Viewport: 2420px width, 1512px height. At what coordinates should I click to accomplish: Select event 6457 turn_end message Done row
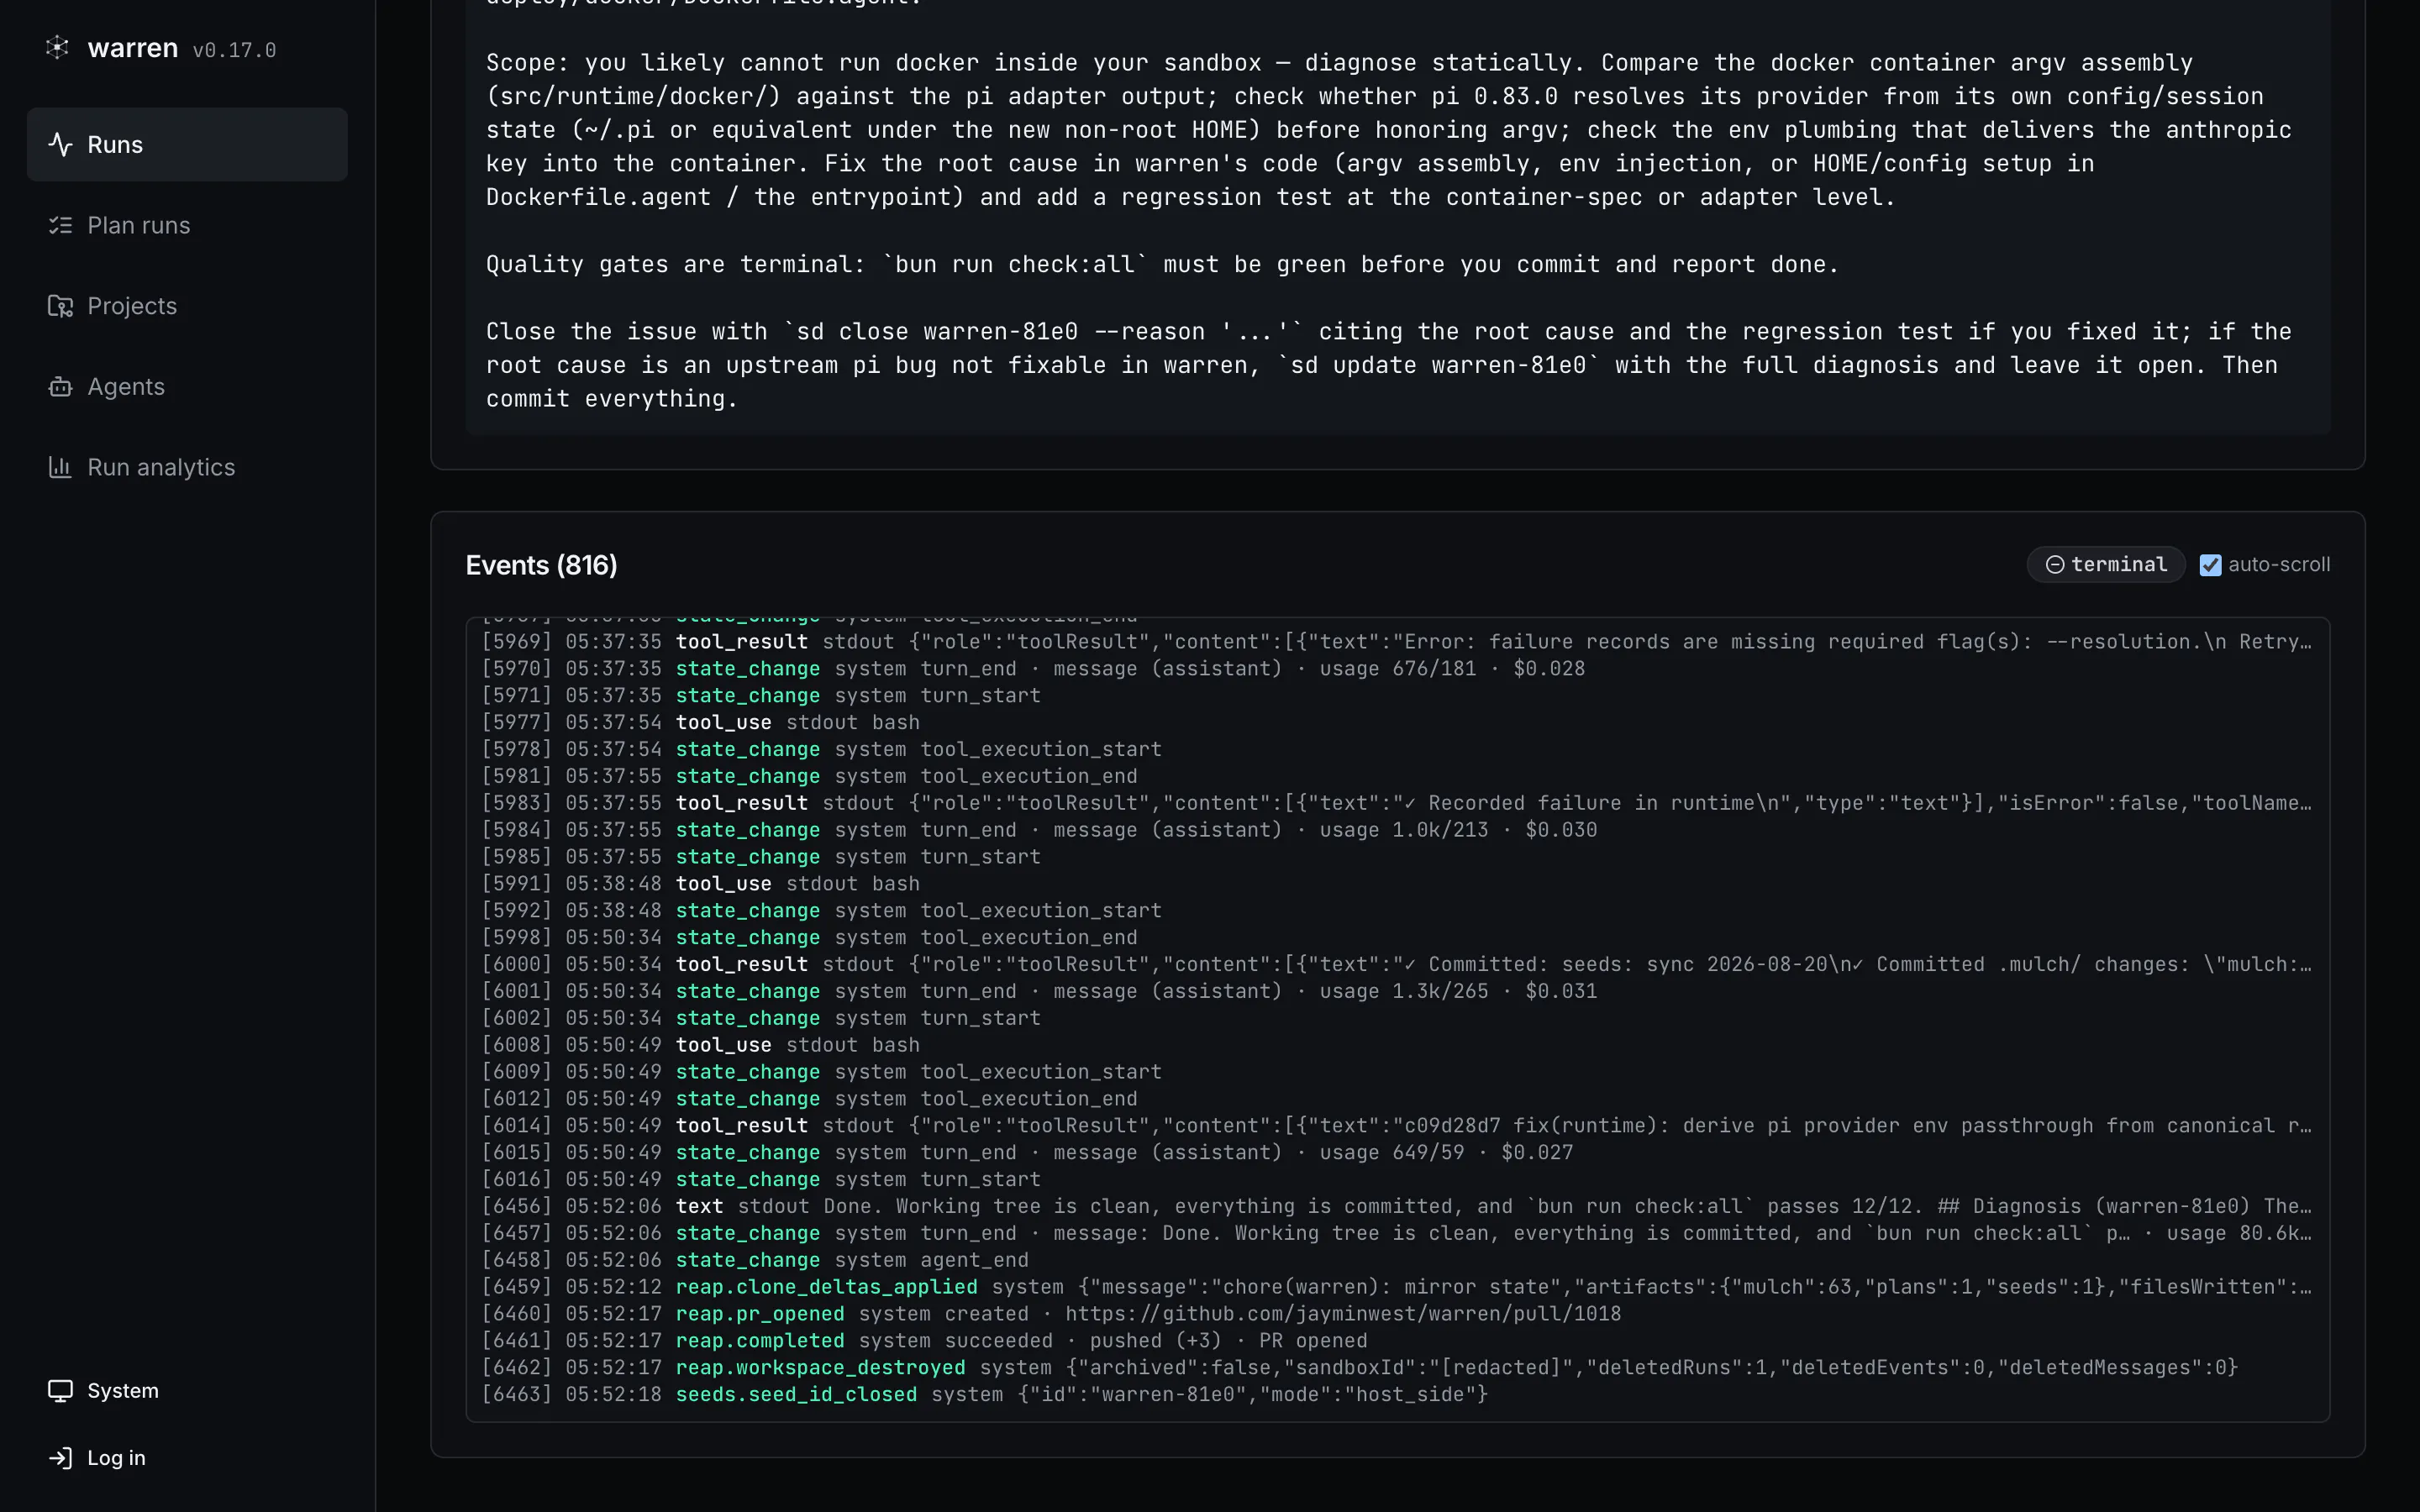[1397, 1234]
